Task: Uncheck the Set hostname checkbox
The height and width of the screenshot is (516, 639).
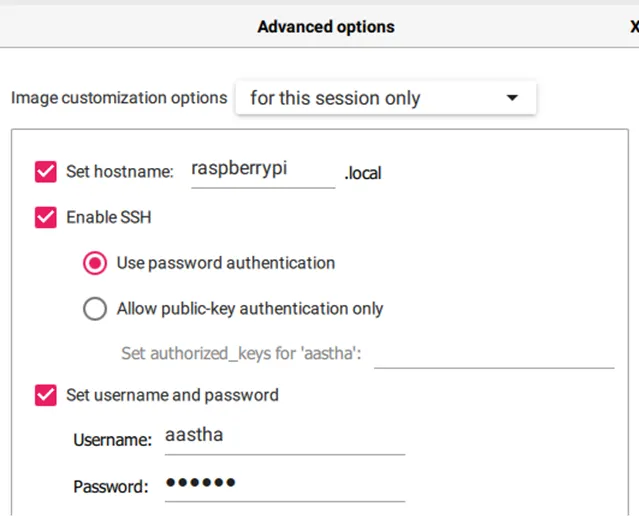Action: click(46, 171)
